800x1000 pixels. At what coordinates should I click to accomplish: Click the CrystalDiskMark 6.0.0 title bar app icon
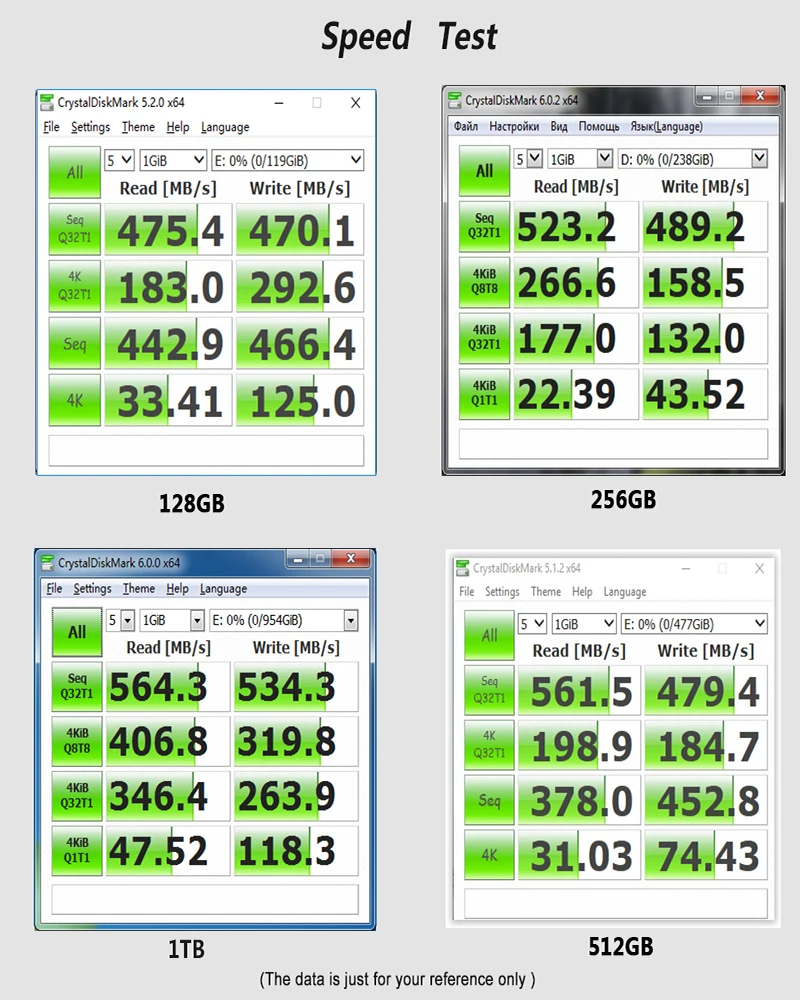tap(47, 562)
